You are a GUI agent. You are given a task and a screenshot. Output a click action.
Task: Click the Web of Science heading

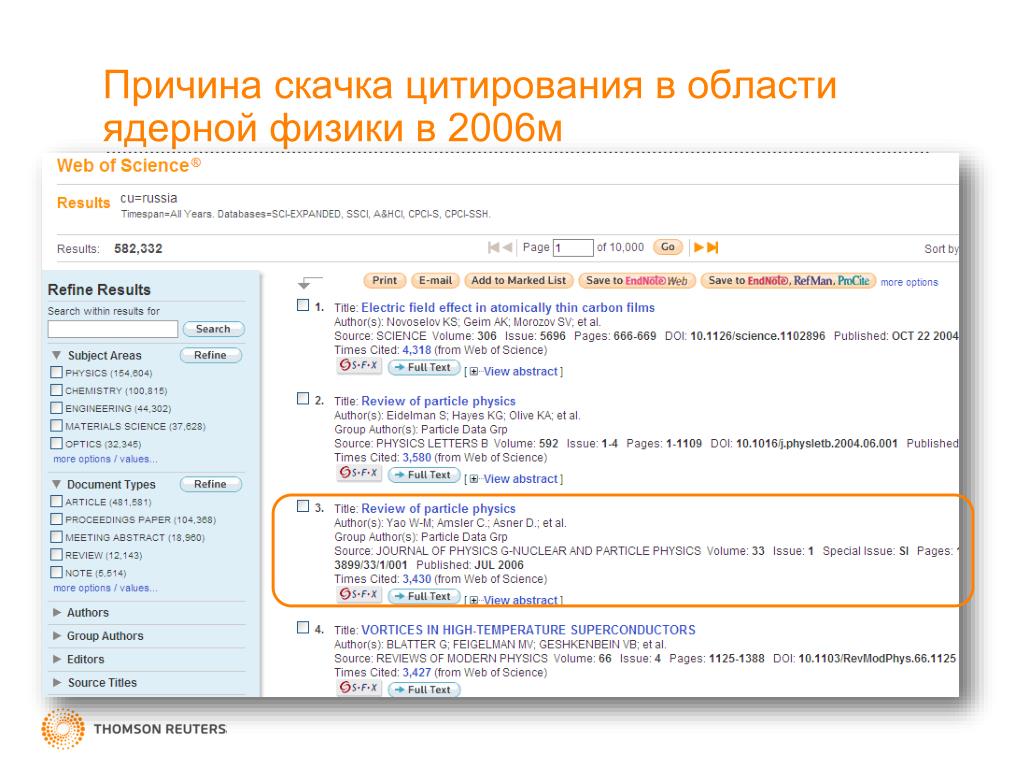pyautogui.click(x=129, y=166)
